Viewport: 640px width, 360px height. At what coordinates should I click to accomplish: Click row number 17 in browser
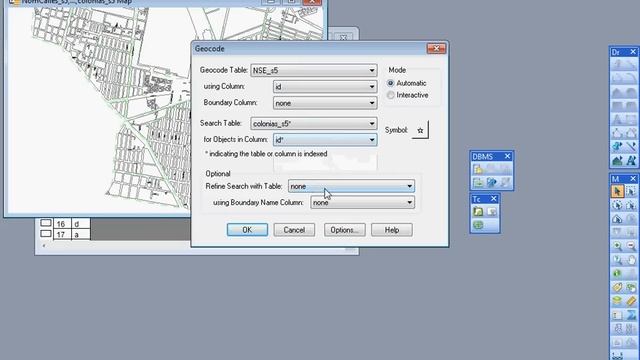61,234
